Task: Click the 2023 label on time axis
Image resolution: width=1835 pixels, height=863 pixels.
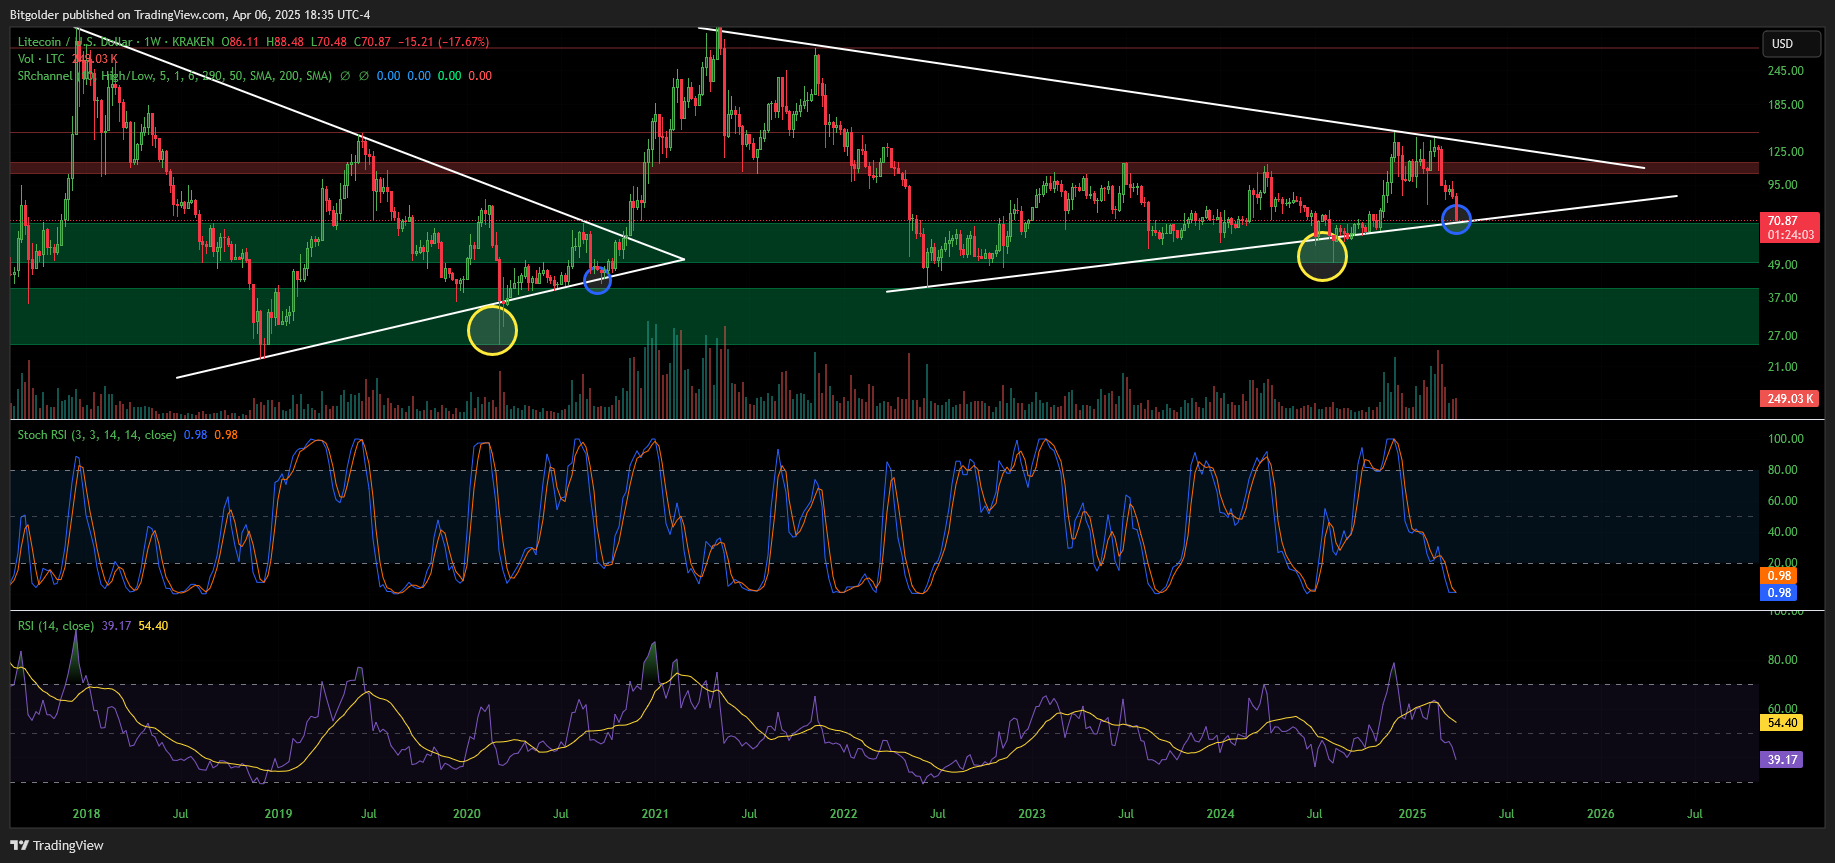Action: (1032, 814)
